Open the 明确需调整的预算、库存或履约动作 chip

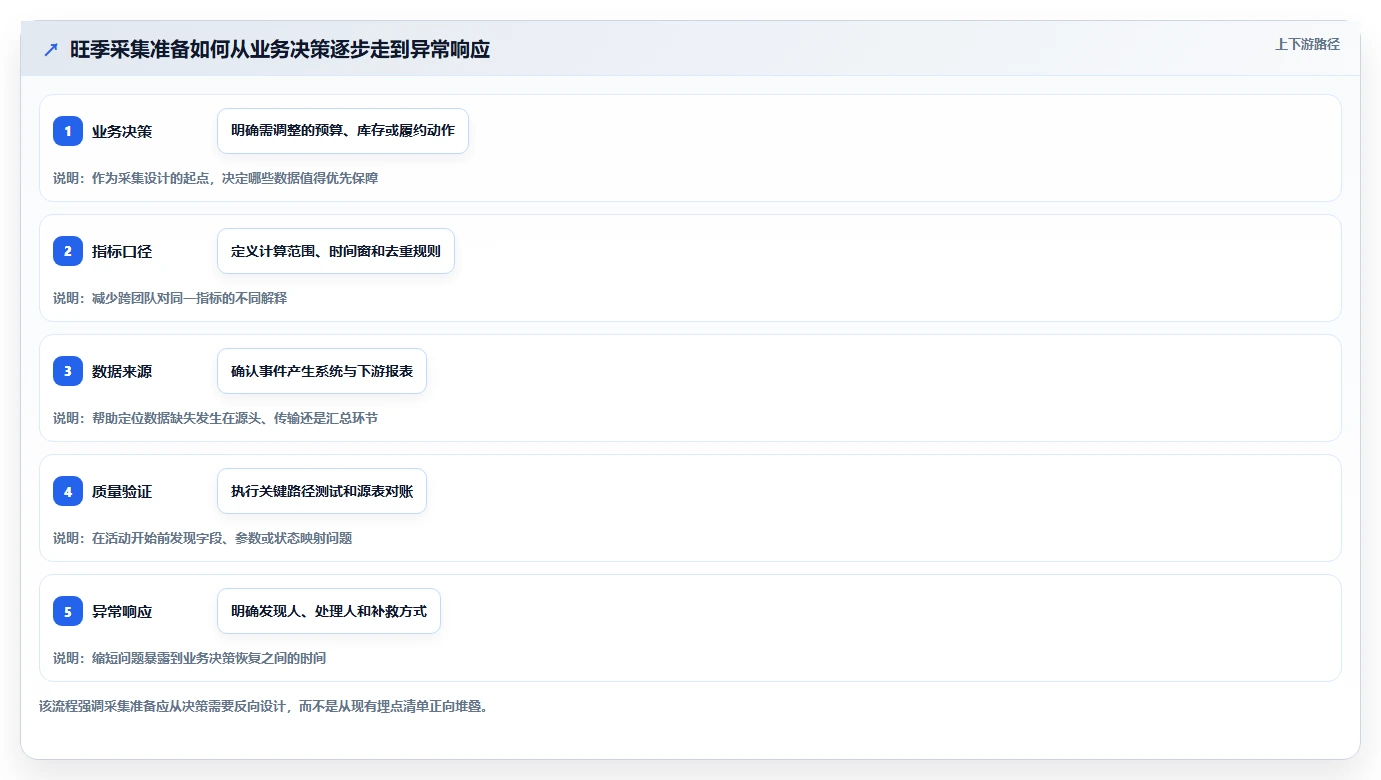343,131
